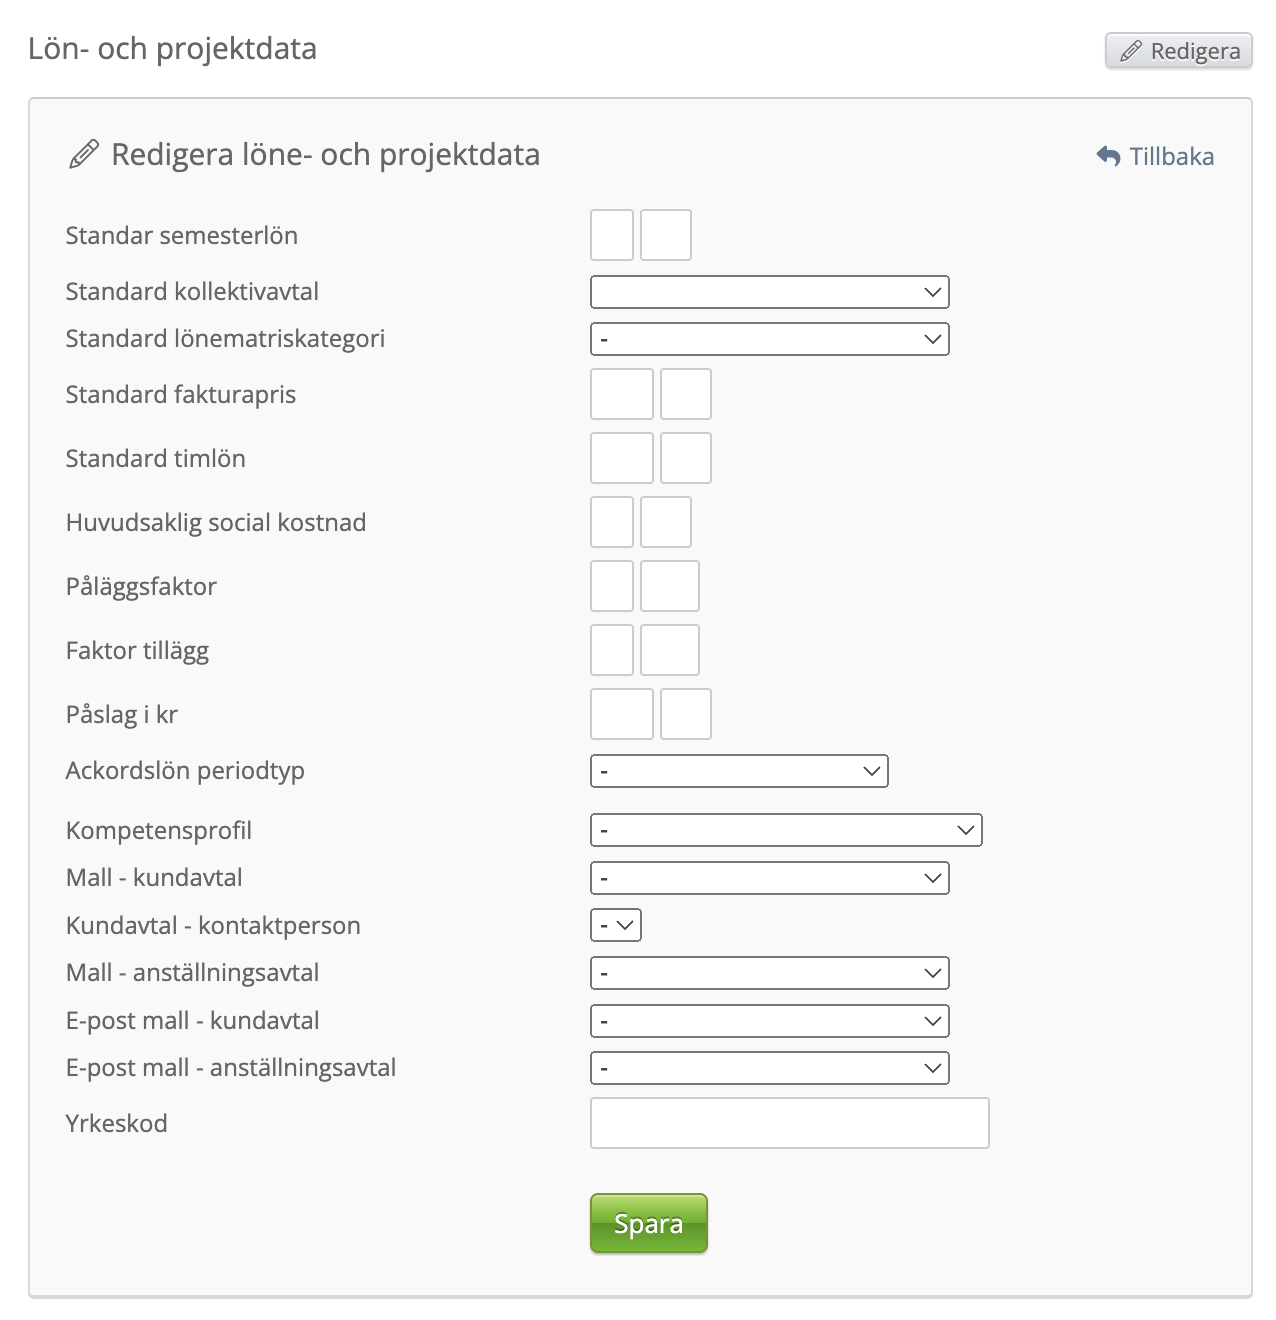Click the Tillbaka back-arrow link
This screenshot has height=1320, width=1276.
click(1155, 157)
